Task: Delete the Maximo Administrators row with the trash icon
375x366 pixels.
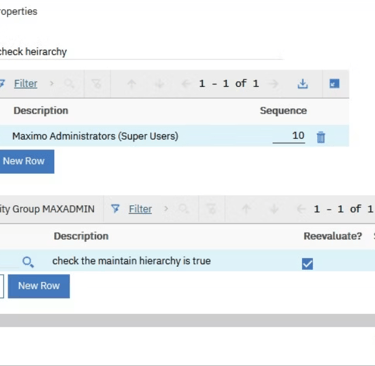Action: 321,137
